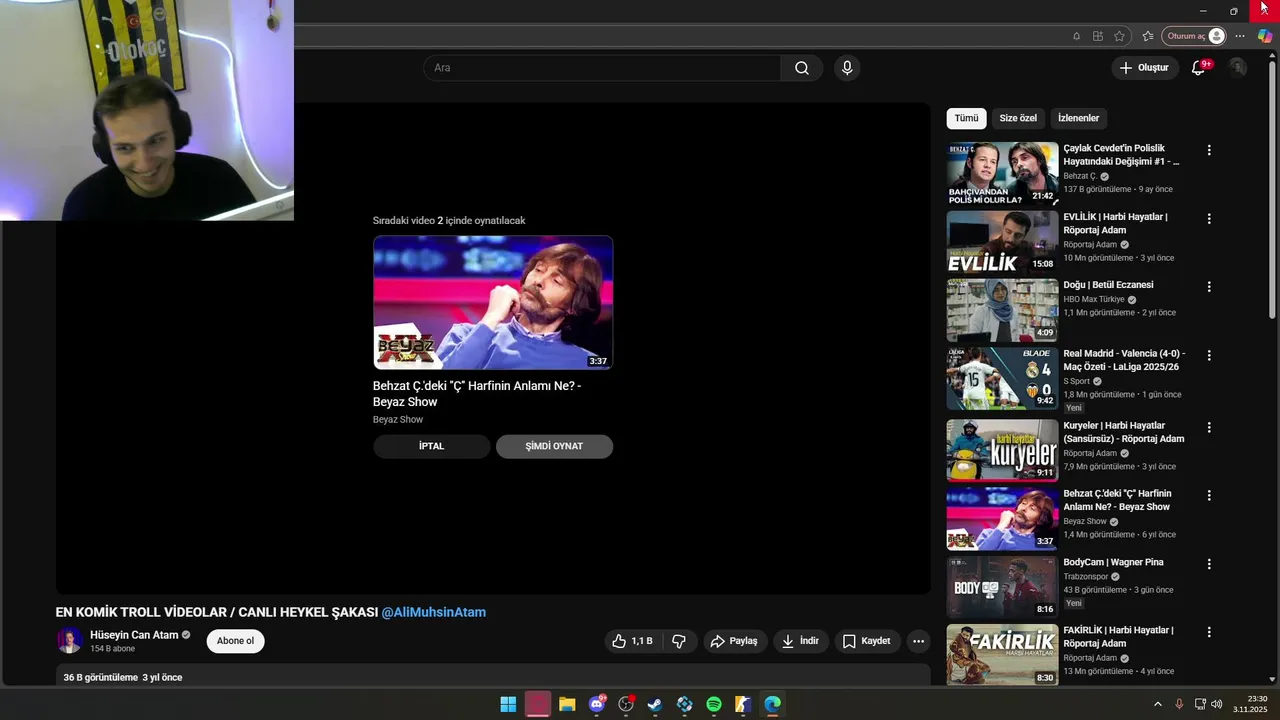
Task: Open options for Çaylak Cevdet'in video
Action: (x=1209, y=150)
